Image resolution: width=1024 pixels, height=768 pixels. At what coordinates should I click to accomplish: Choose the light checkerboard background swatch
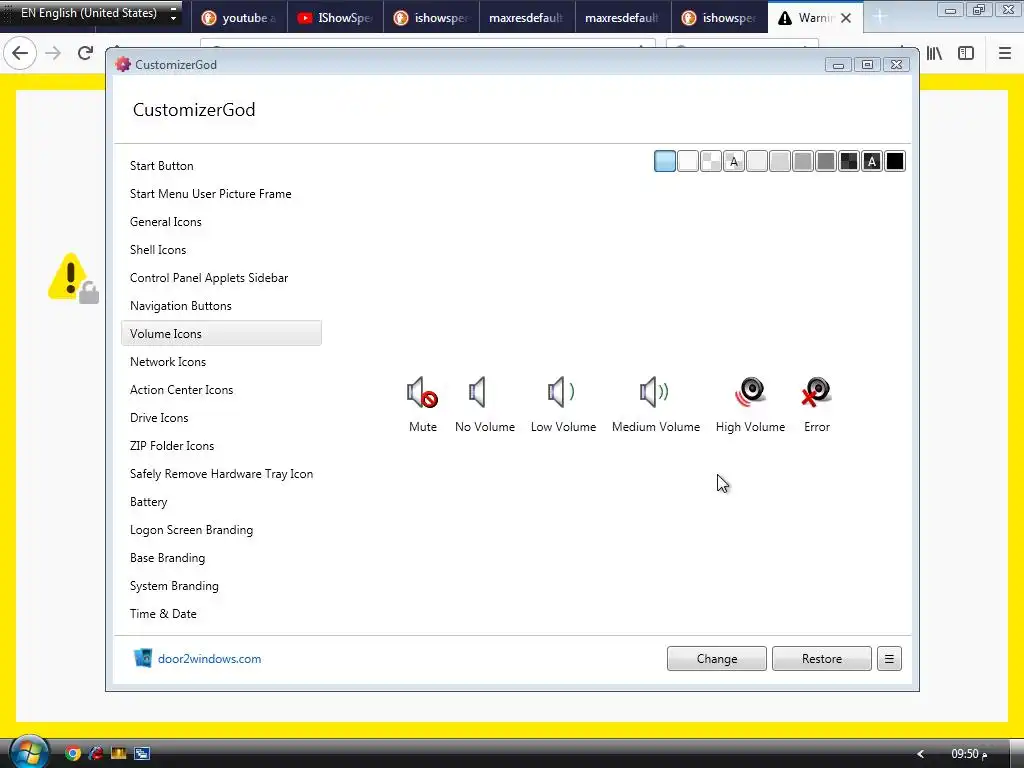[x=711, y=161]
